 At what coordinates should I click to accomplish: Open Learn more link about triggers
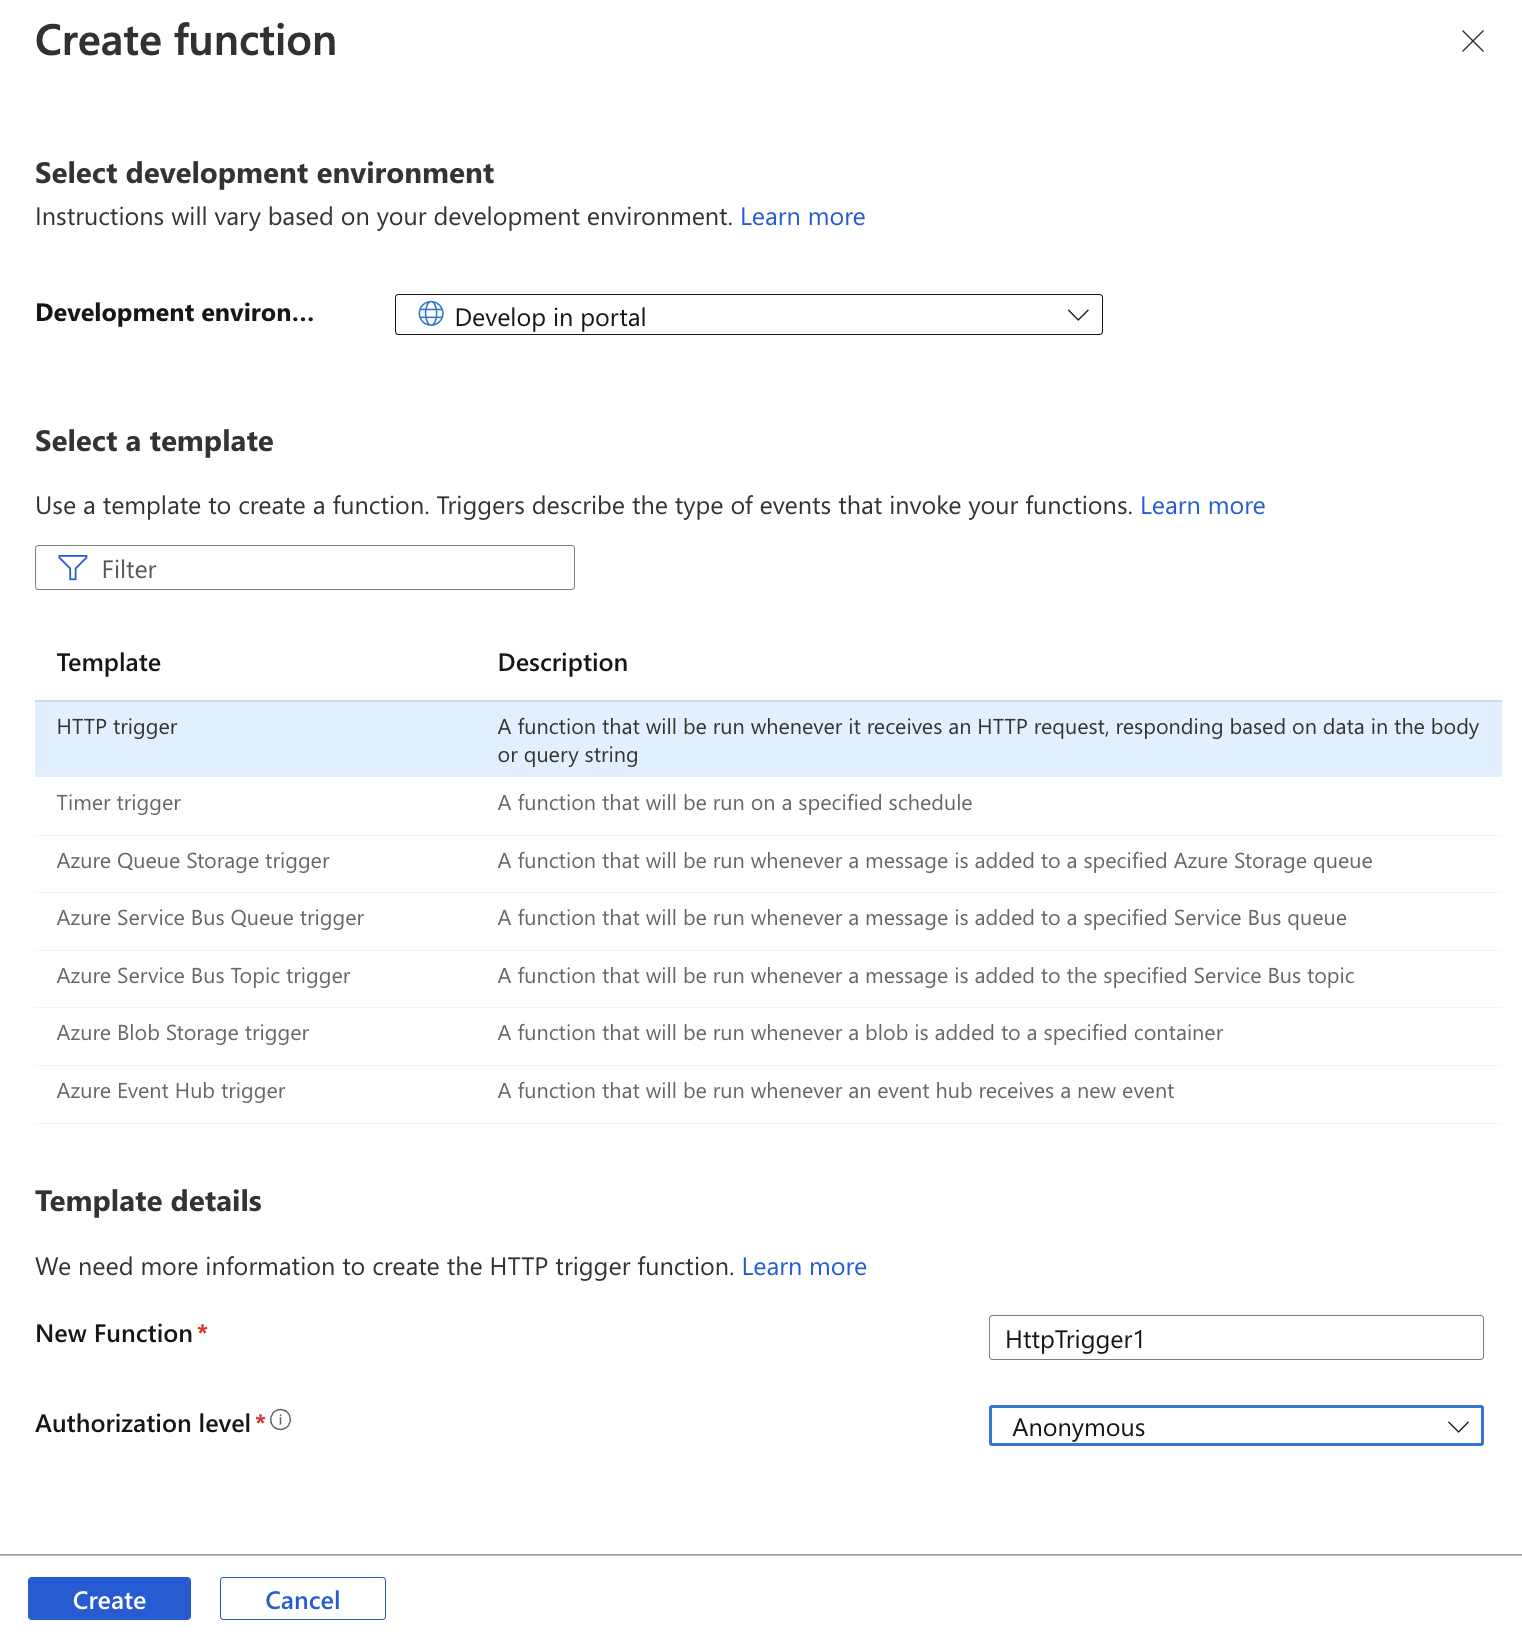pos(1203,506)
